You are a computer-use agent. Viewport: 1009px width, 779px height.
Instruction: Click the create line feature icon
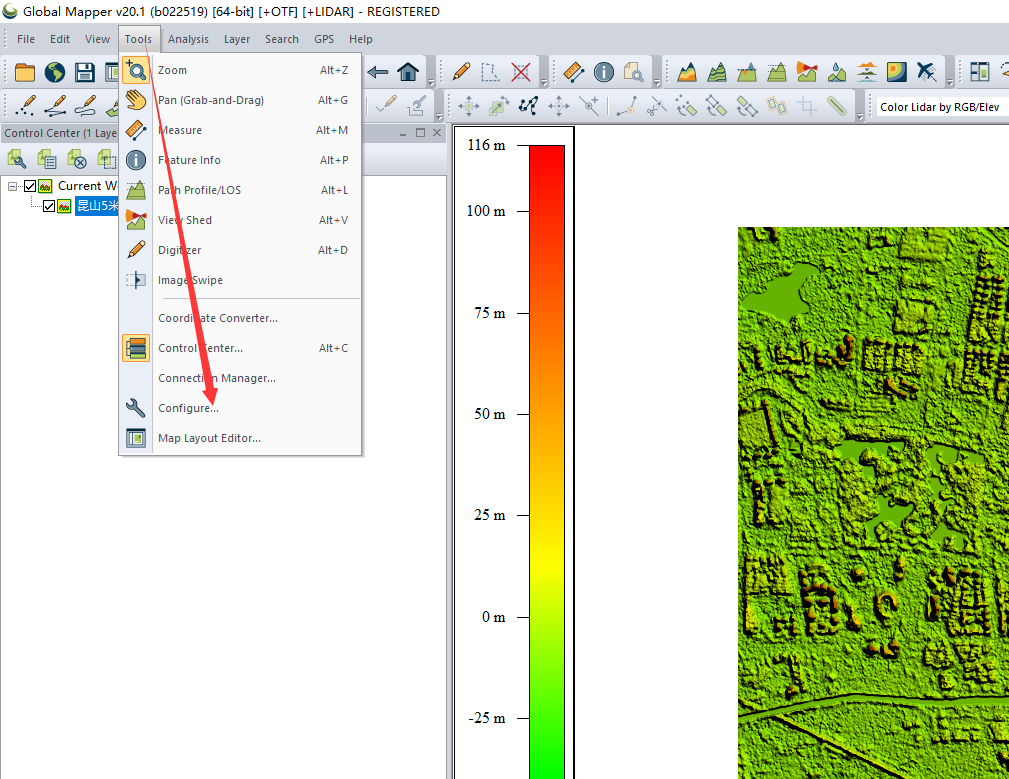[55, 105]
